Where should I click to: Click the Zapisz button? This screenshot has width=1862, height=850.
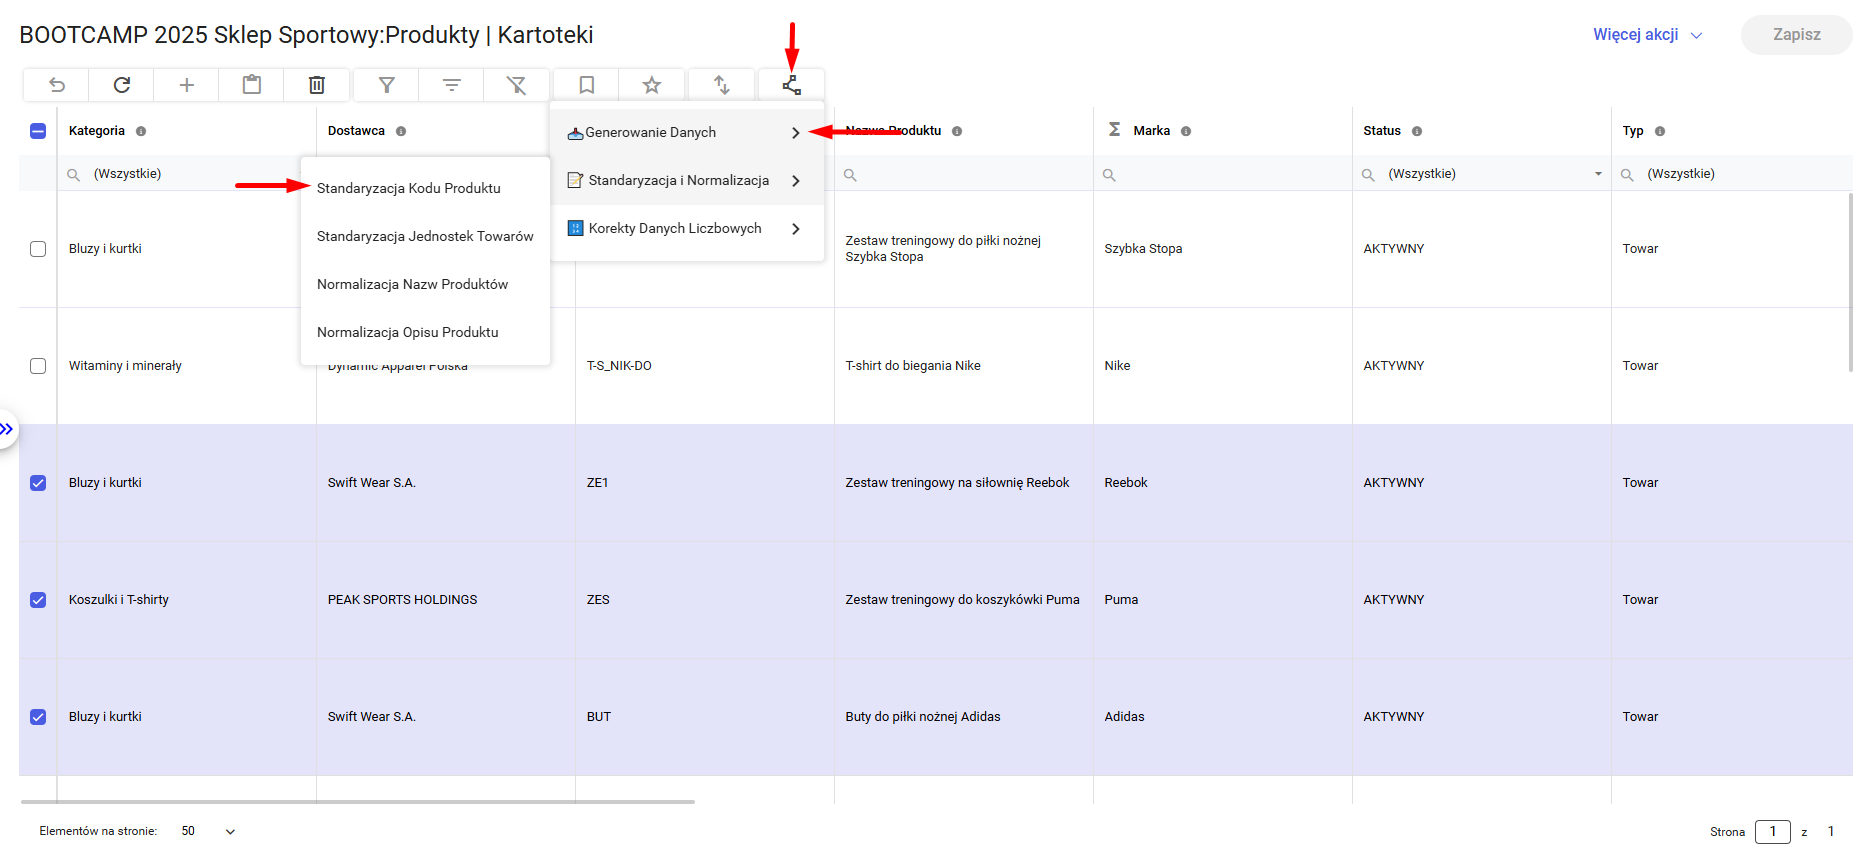click(1796, 35)
